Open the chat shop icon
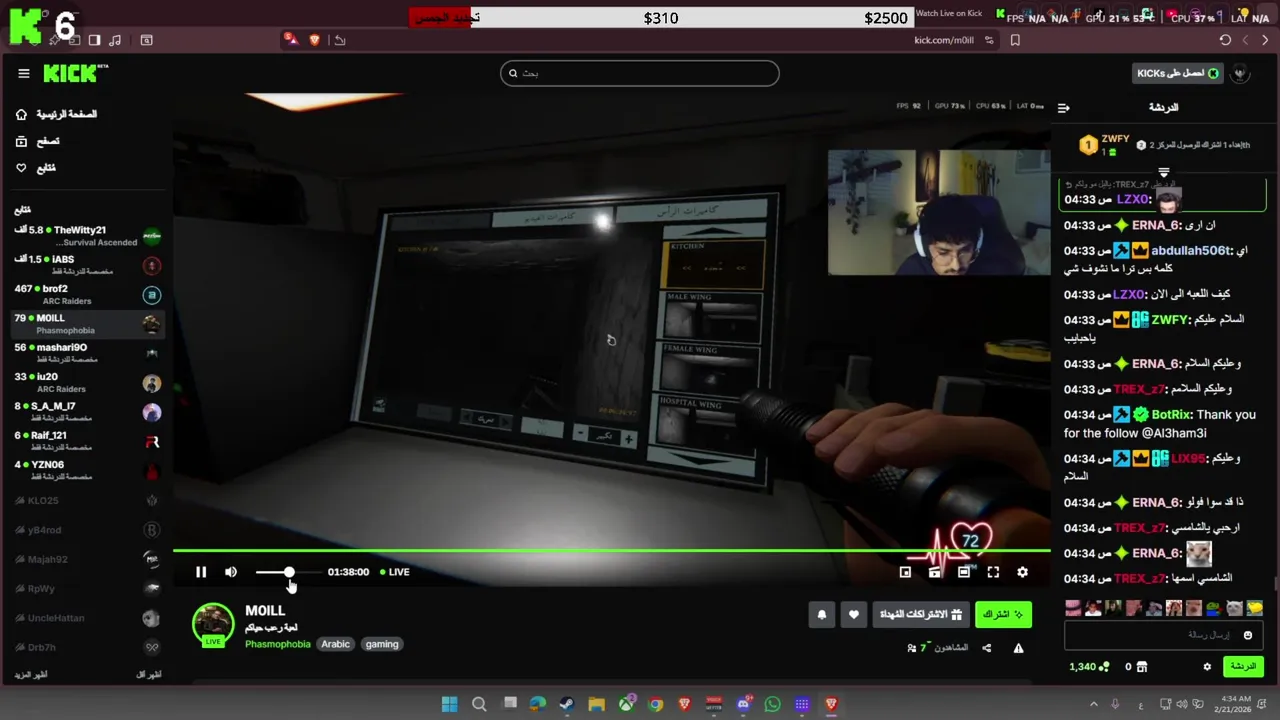This screenshot has width=1280, height=720. tap(1142, 666)
